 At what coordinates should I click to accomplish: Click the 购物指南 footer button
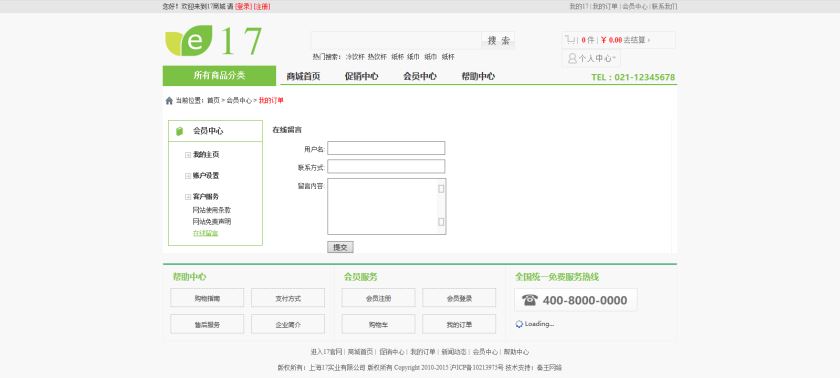207,298
